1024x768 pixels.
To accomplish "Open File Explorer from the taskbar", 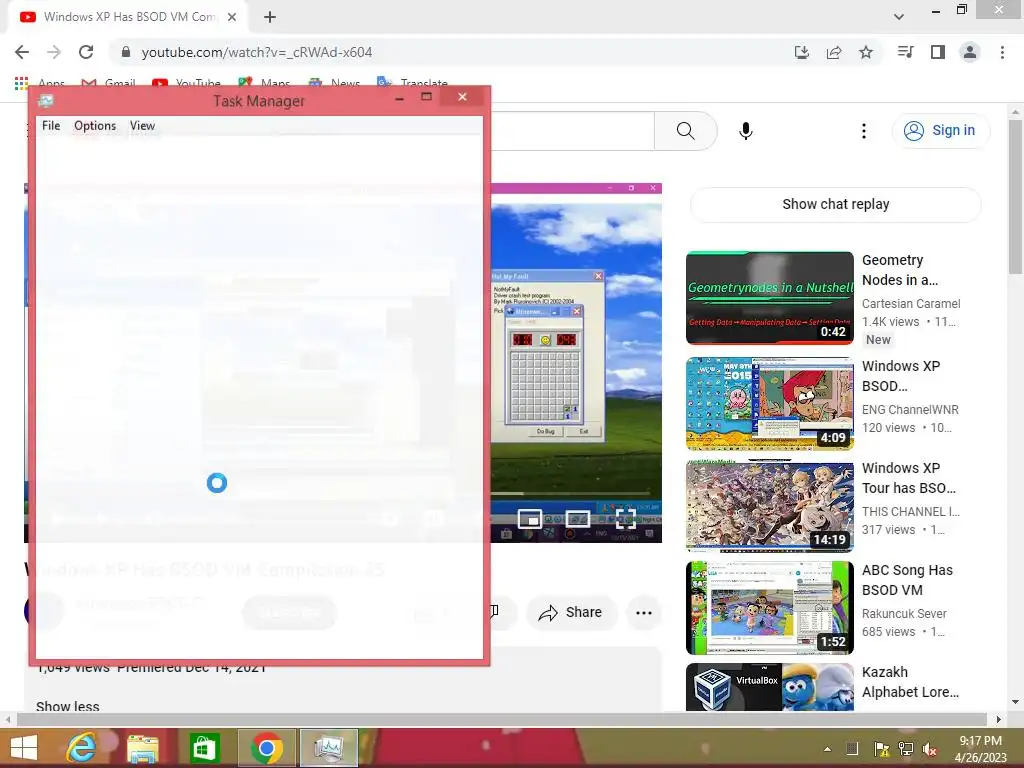I will tap(142, 748).
